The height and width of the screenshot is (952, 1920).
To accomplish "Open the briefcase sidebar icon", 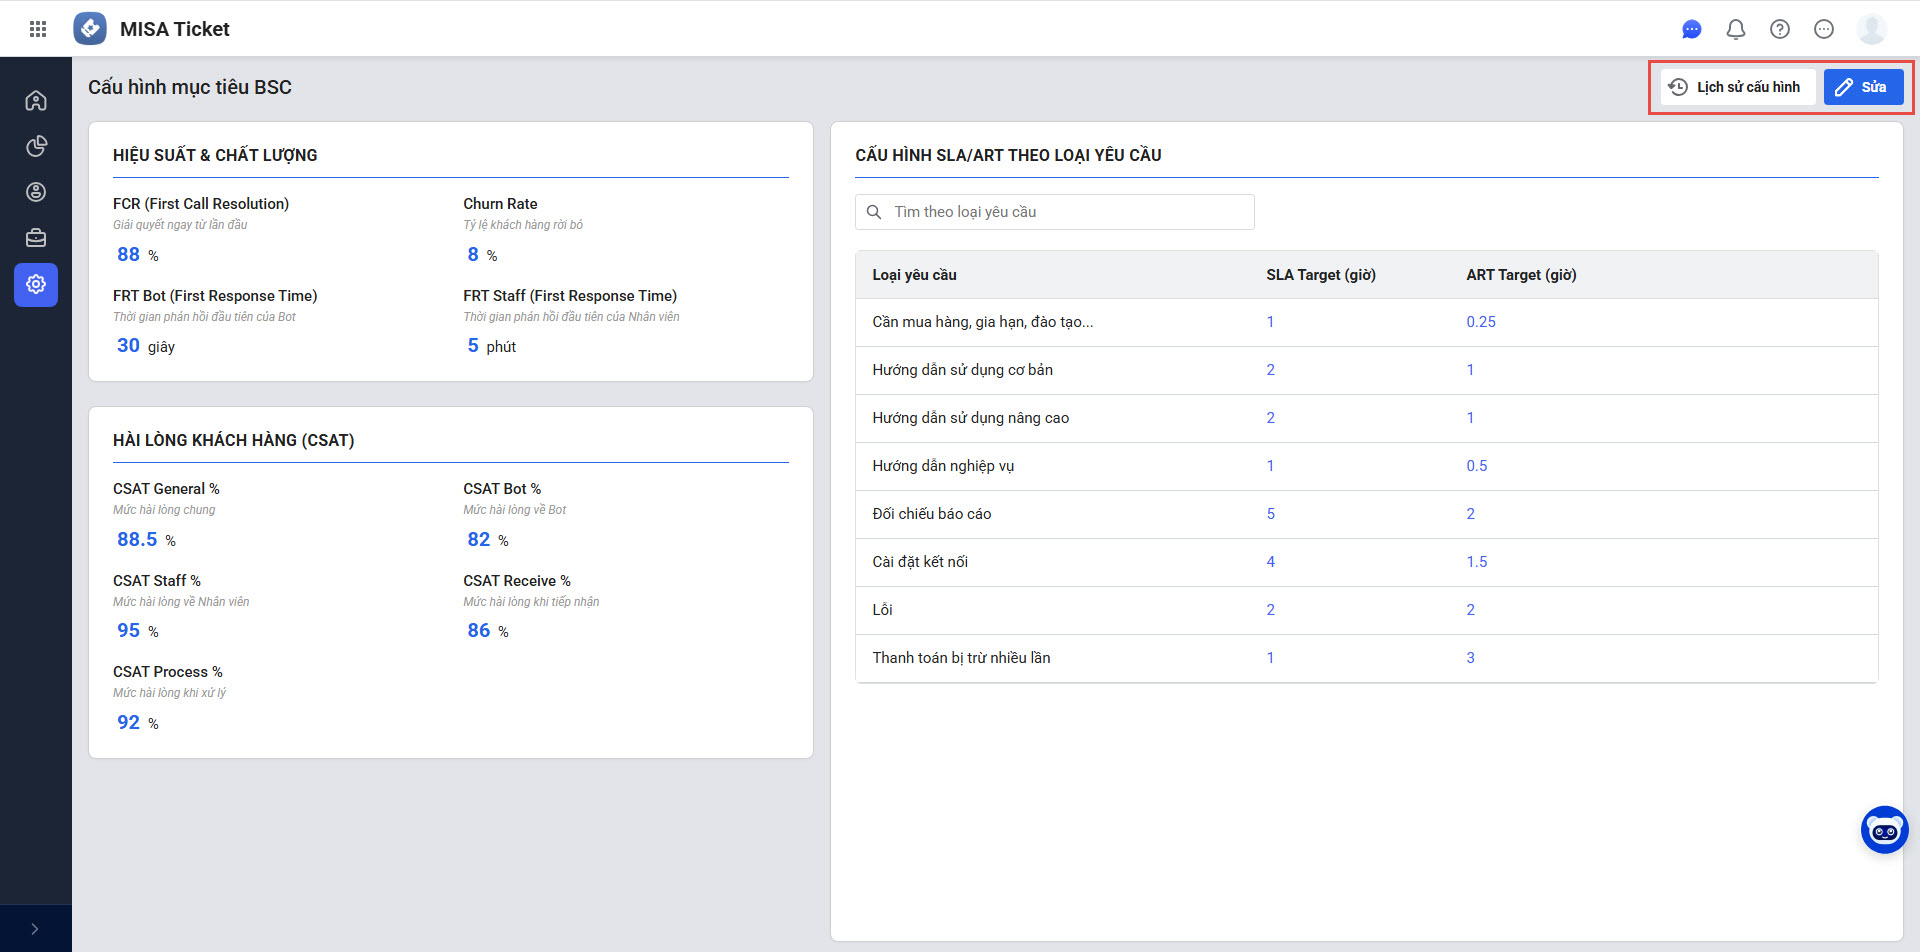I will click(x=36, y=238).
